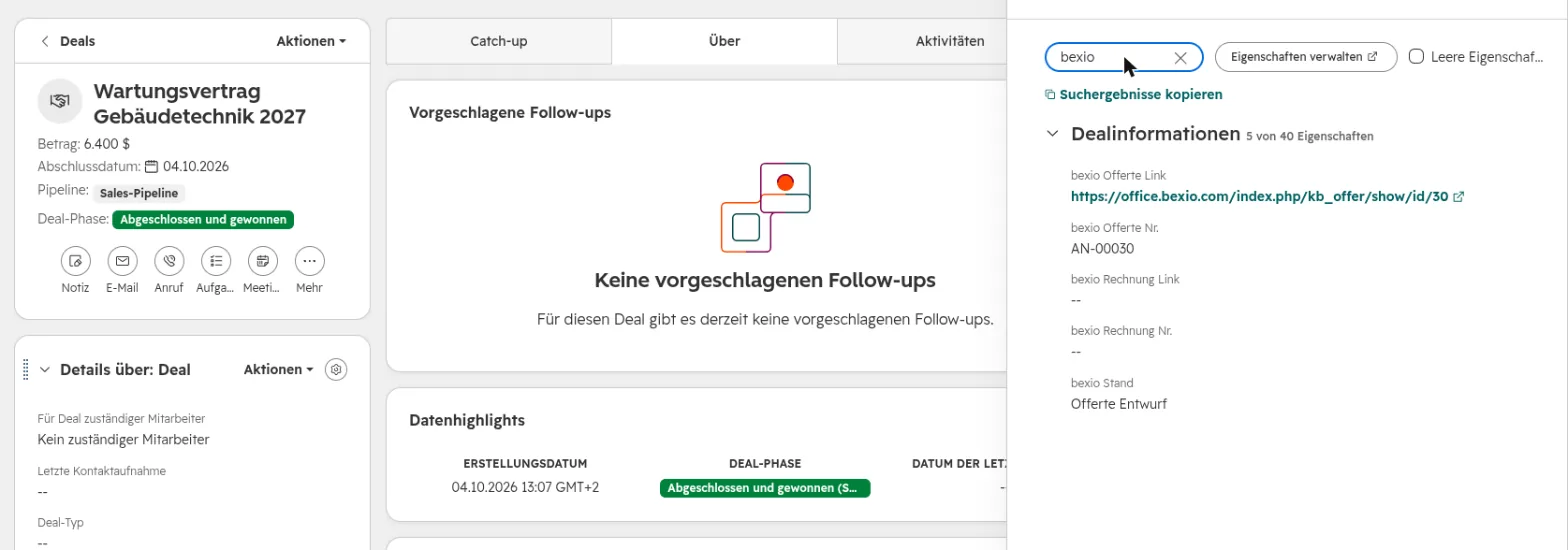Click Kein zuständiger Mitarbeiter owner value
This screenshot has width=1568, height=550.
pos(124,439)
